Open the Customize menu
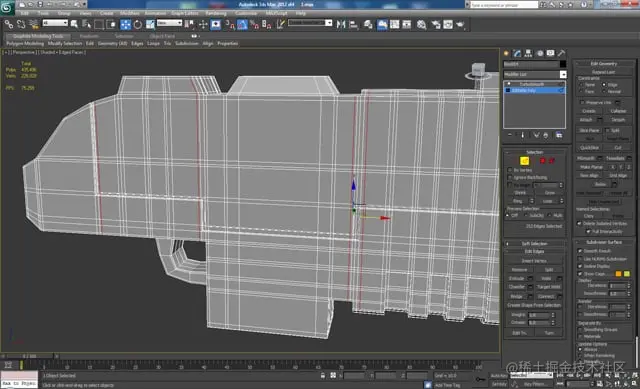Screen dimensions: 640x389 click(246, 13)
